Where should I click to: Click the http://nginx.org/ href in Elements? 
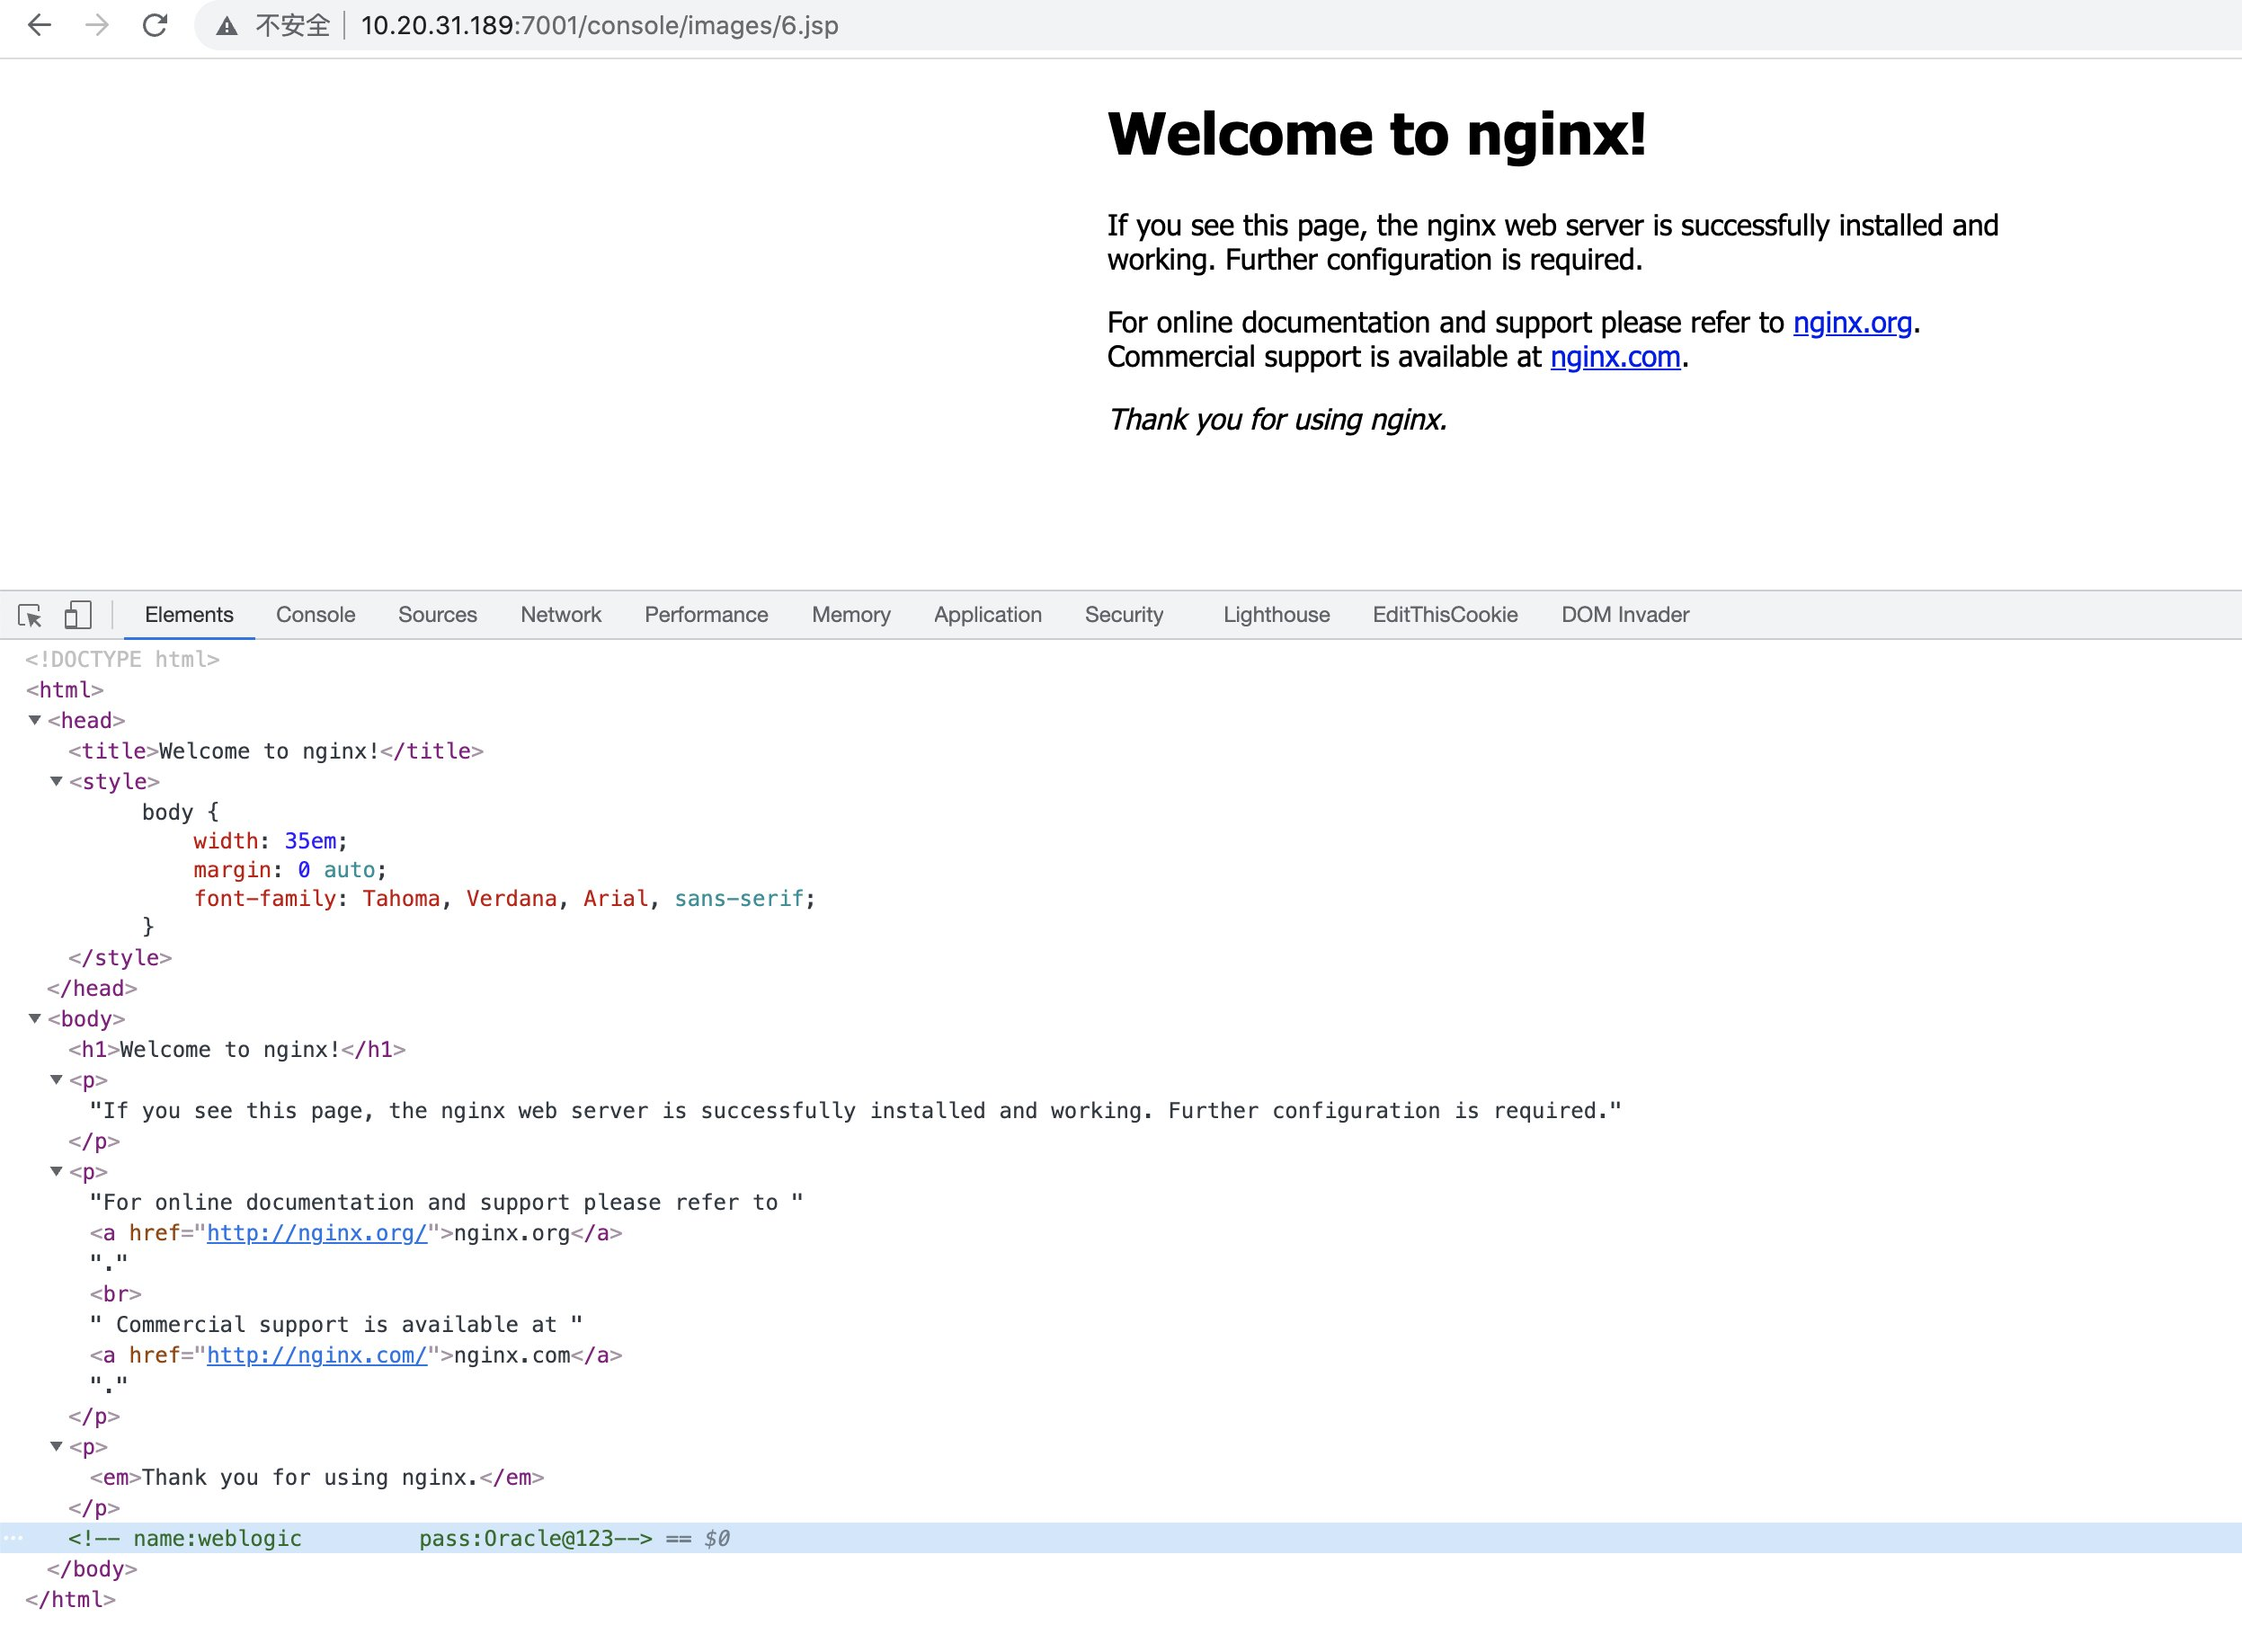tap(317, 1233)
